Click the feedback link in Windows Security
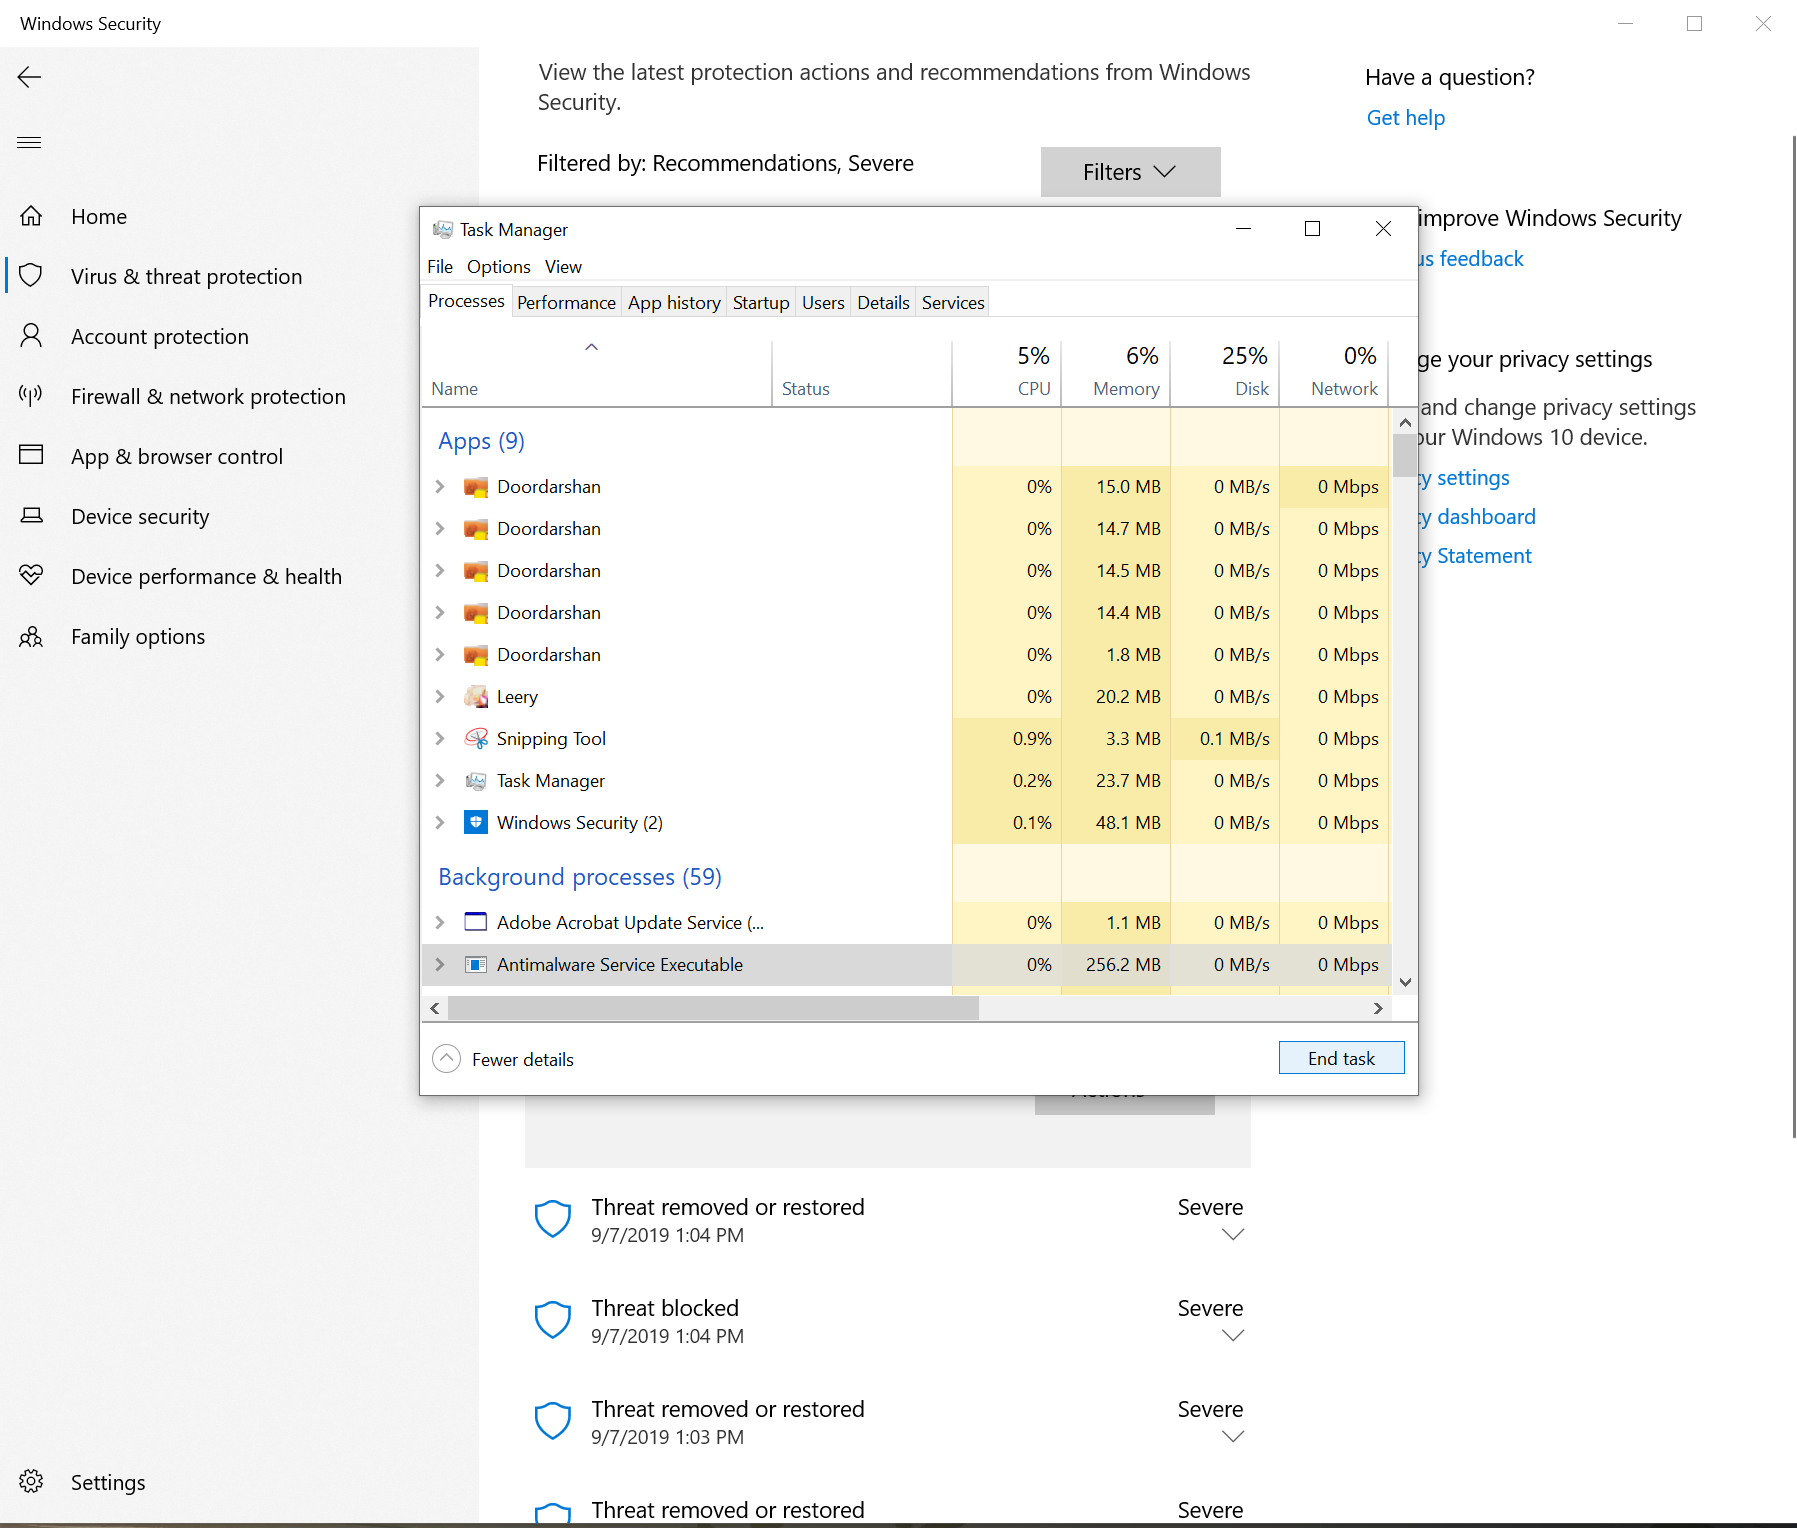Image resolution: width=1797 pixels, height=1528 pixels. (1472, 258)
